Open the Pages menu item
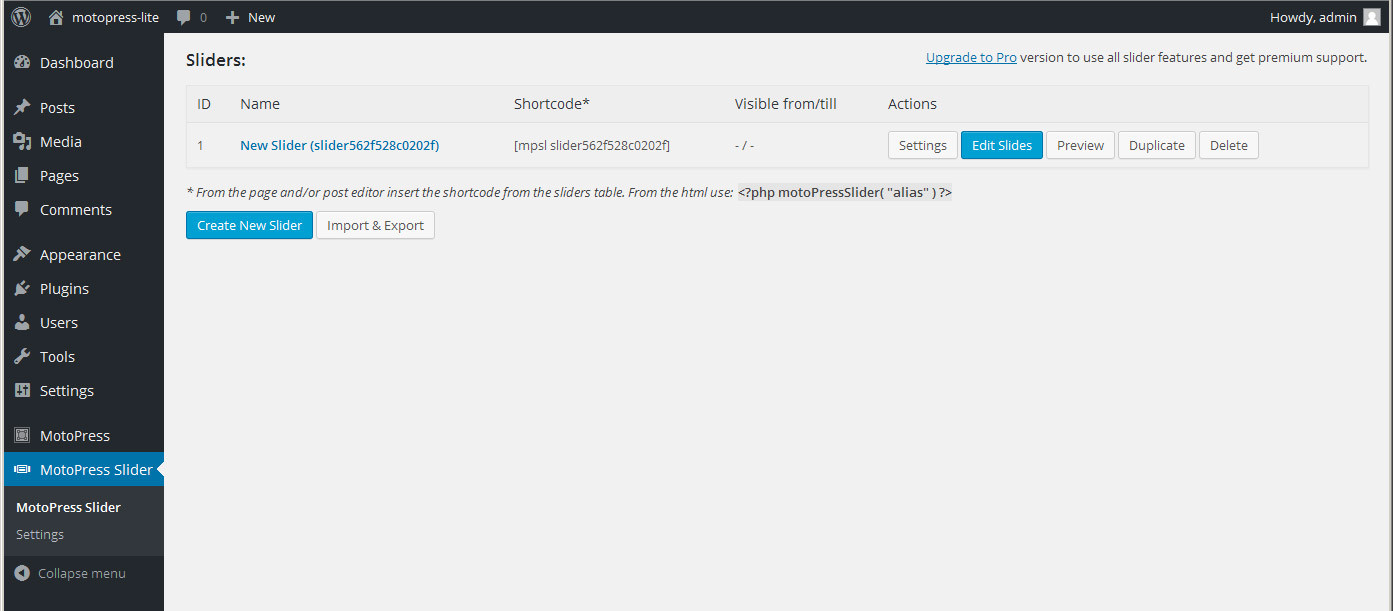Image resolution: width=1393 pixels, height=611 pixels. [59, 175]
